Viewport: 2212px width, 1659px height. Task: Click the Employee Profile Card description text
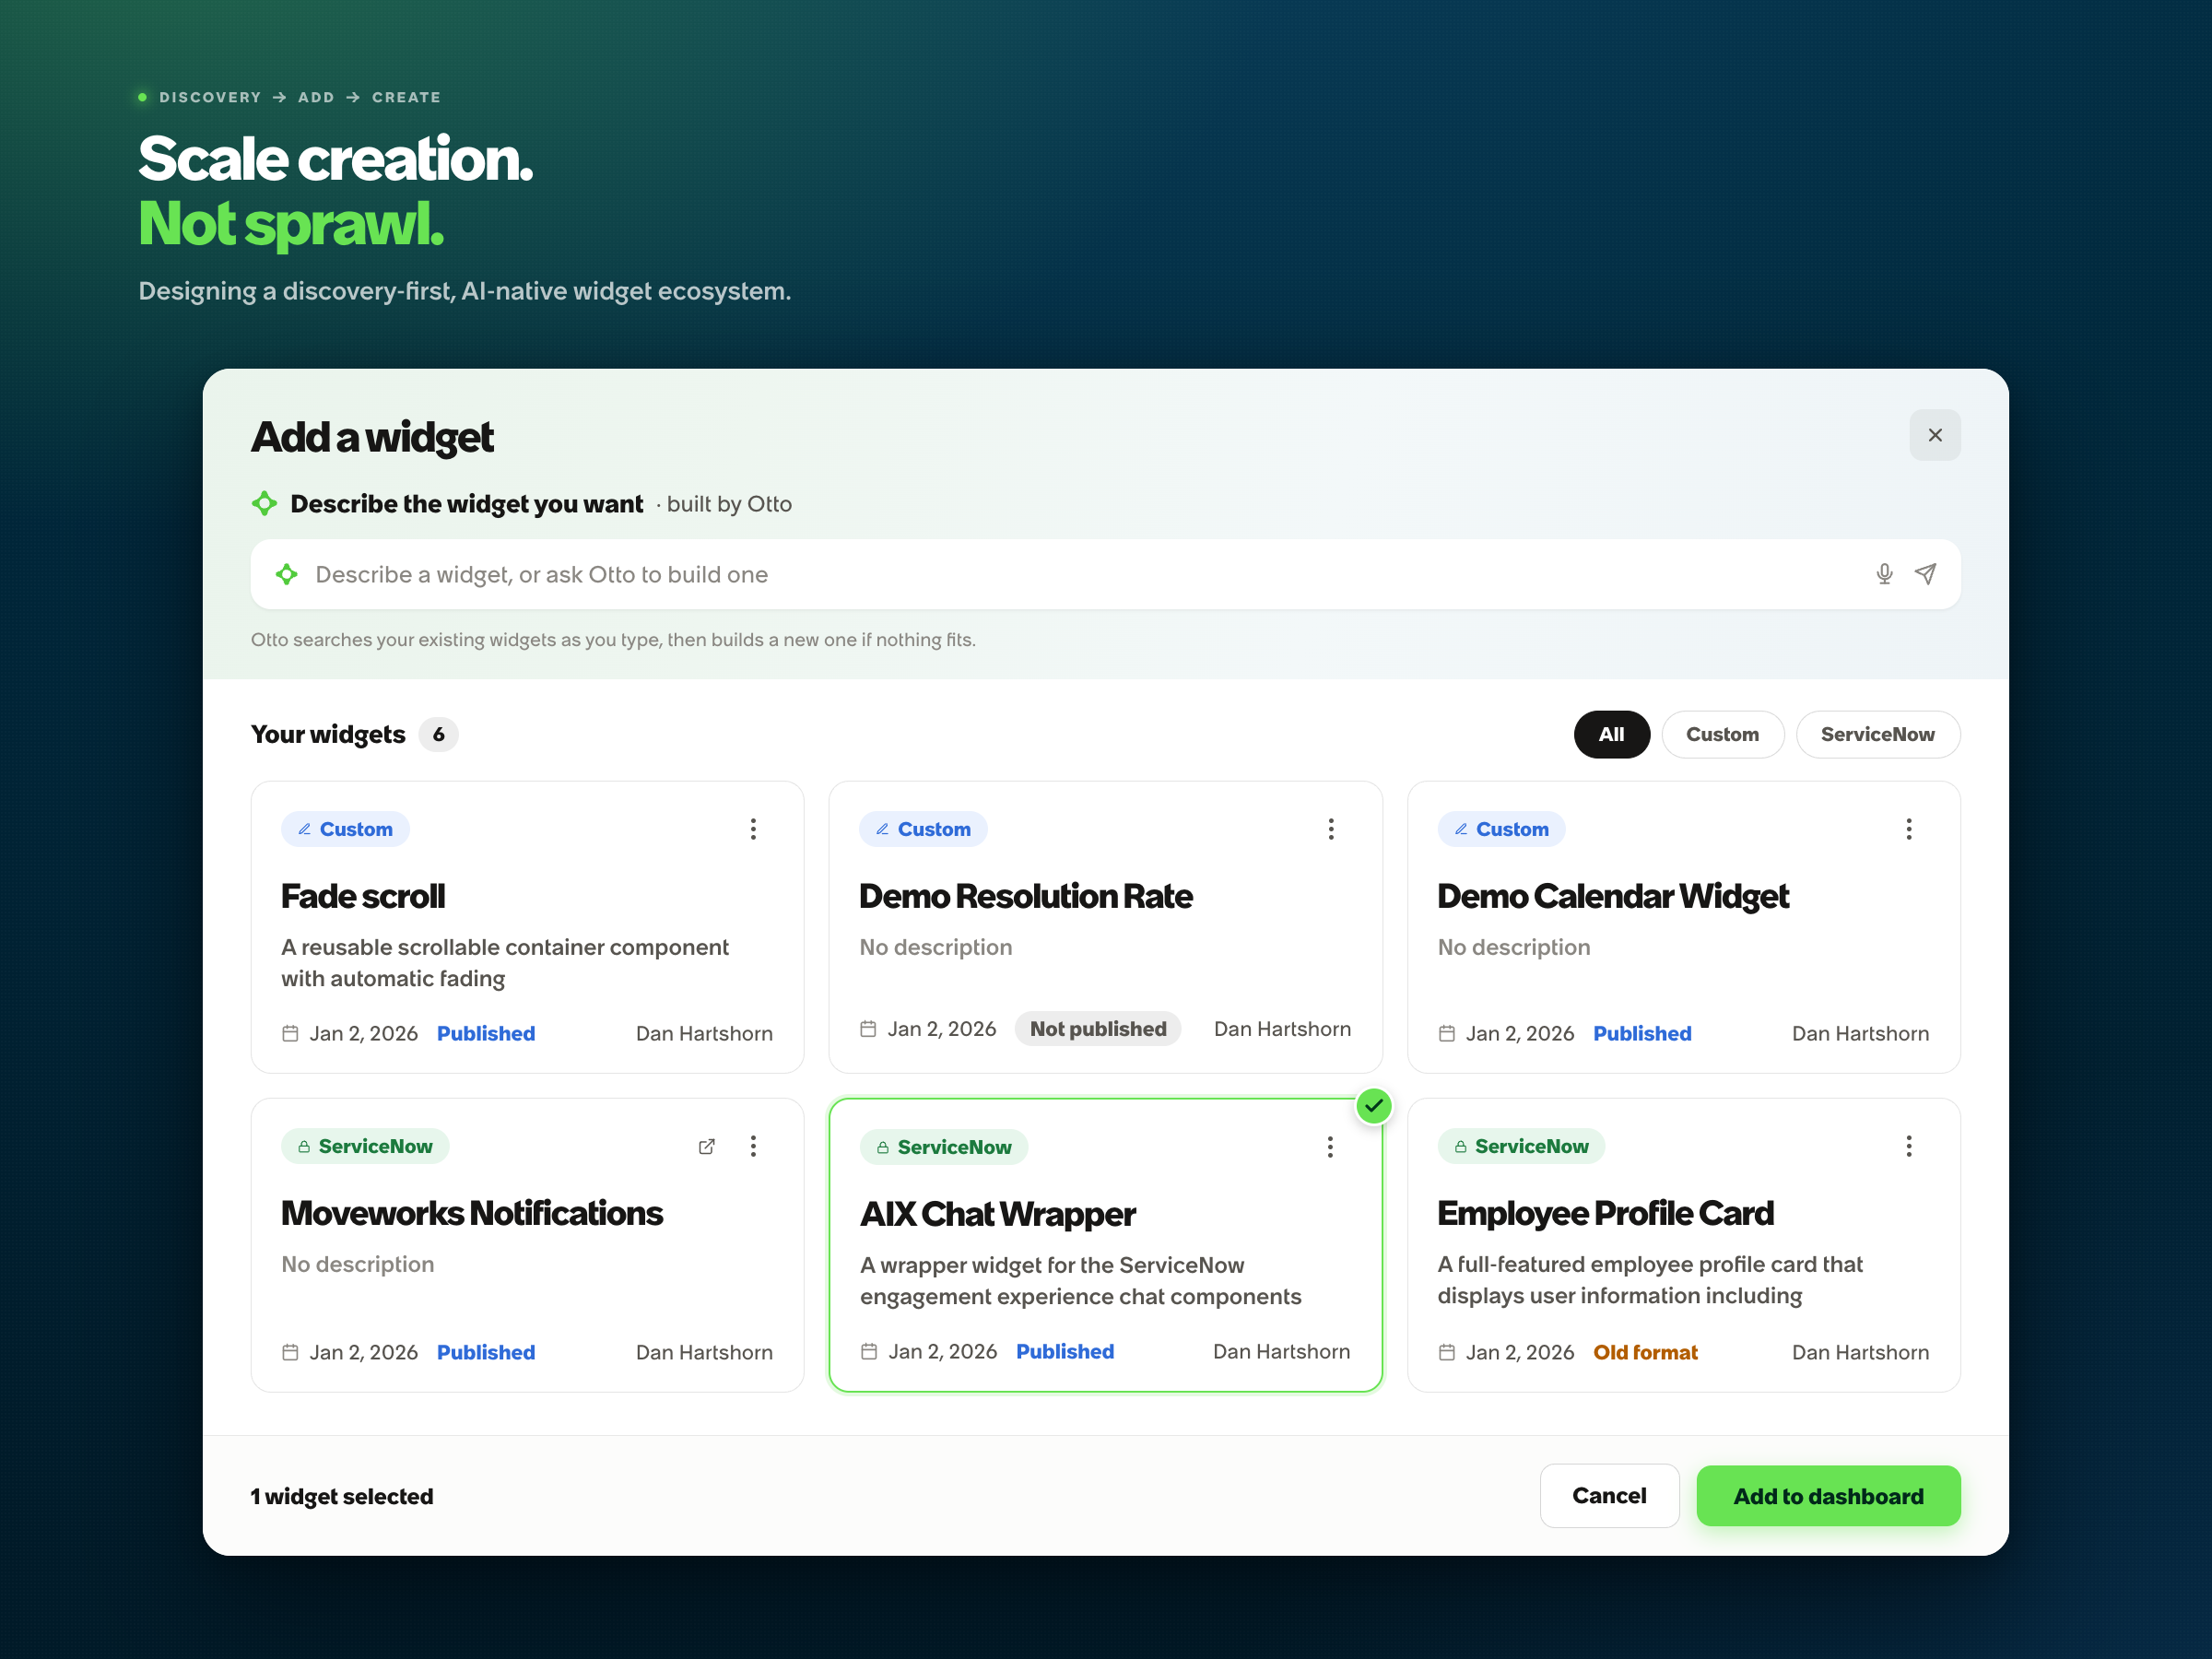[x=1650, y=1279]
